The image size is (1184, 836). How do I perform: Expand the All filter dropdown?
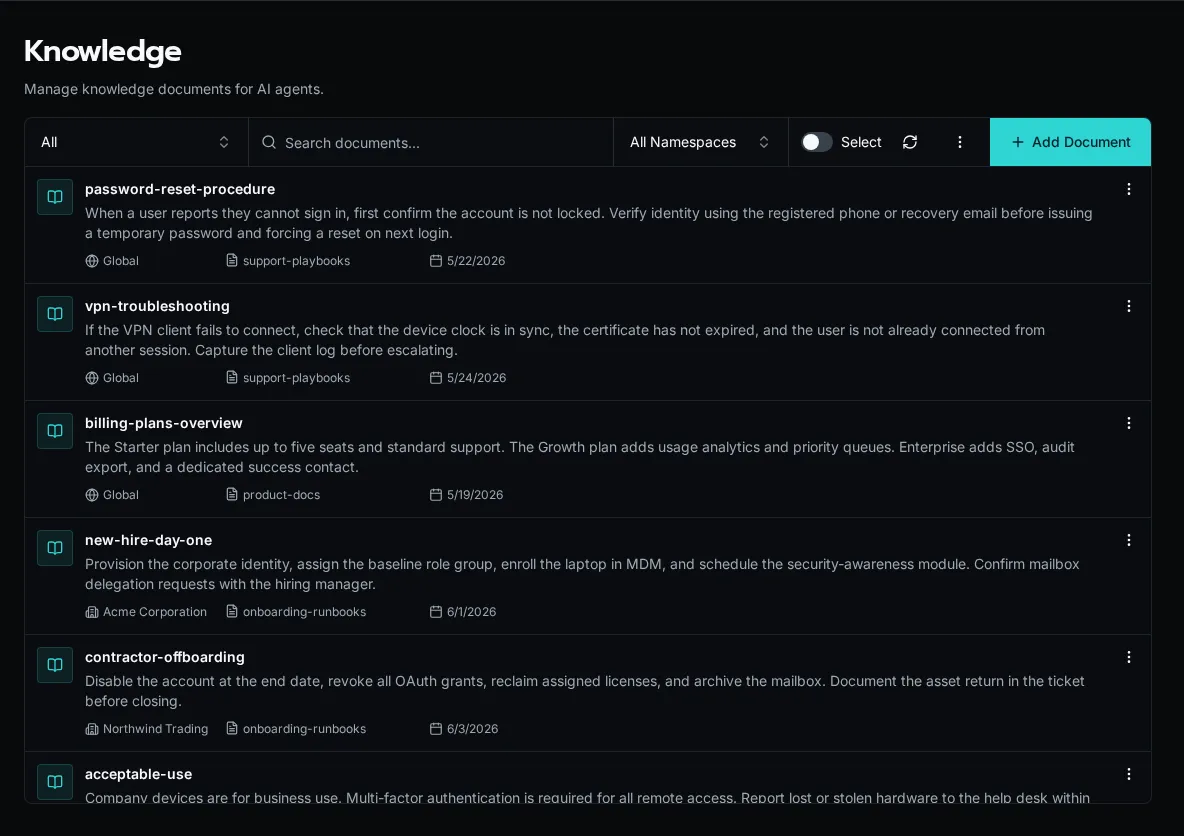coord(136,142)
